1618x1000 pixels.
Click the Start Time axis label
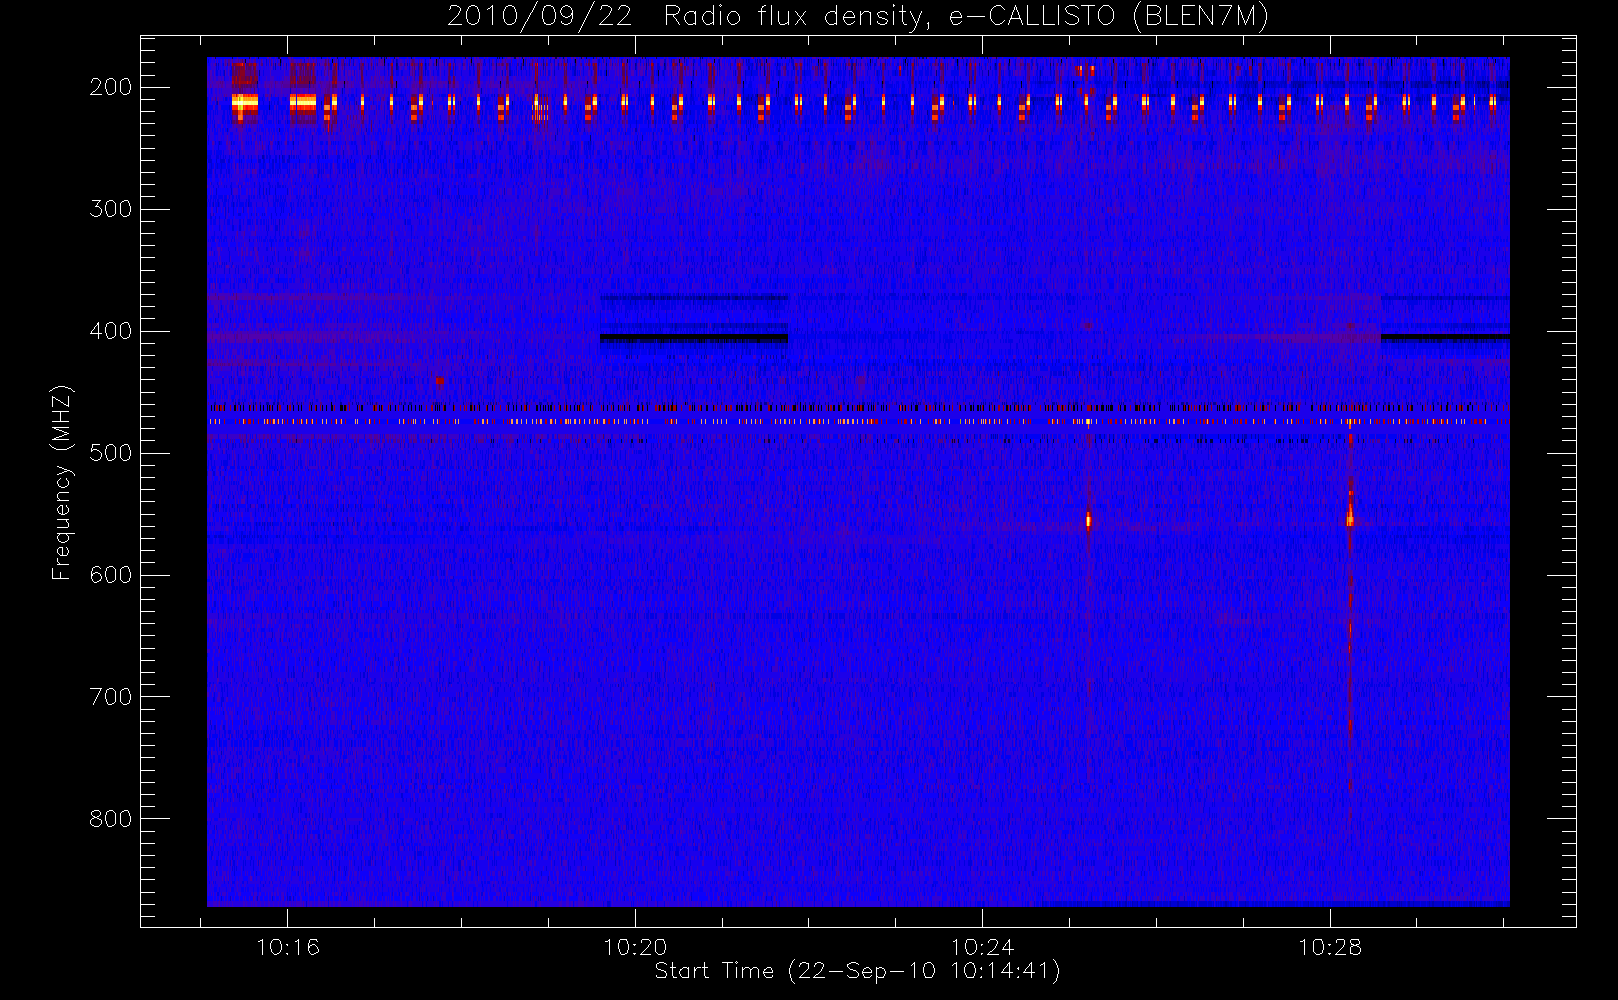click(857, 971)
